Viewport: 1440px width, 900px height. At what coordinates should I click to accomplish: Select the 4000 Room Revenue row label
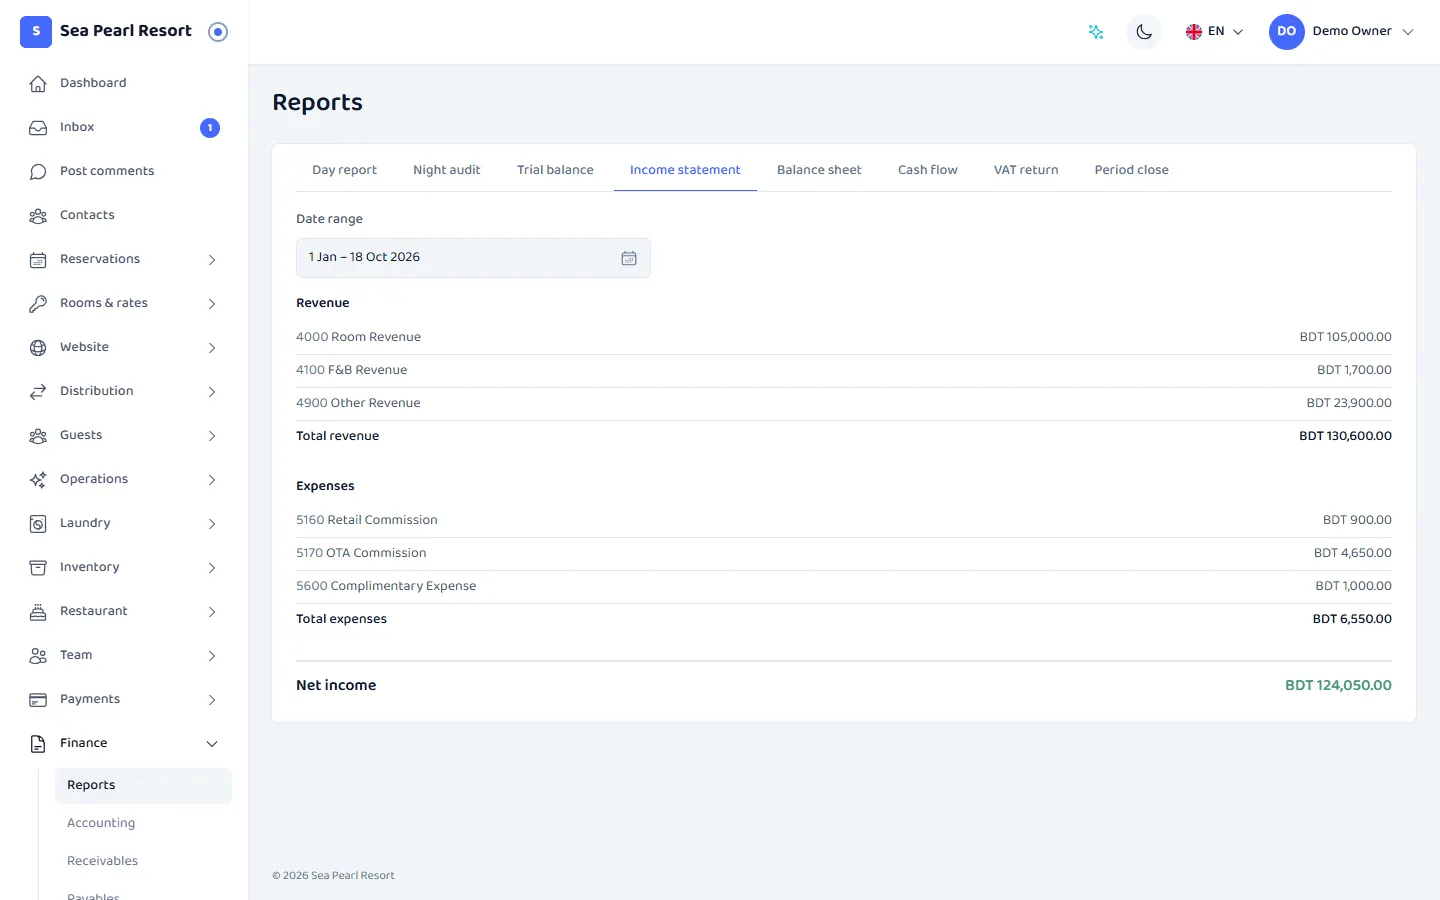(358, 337)
